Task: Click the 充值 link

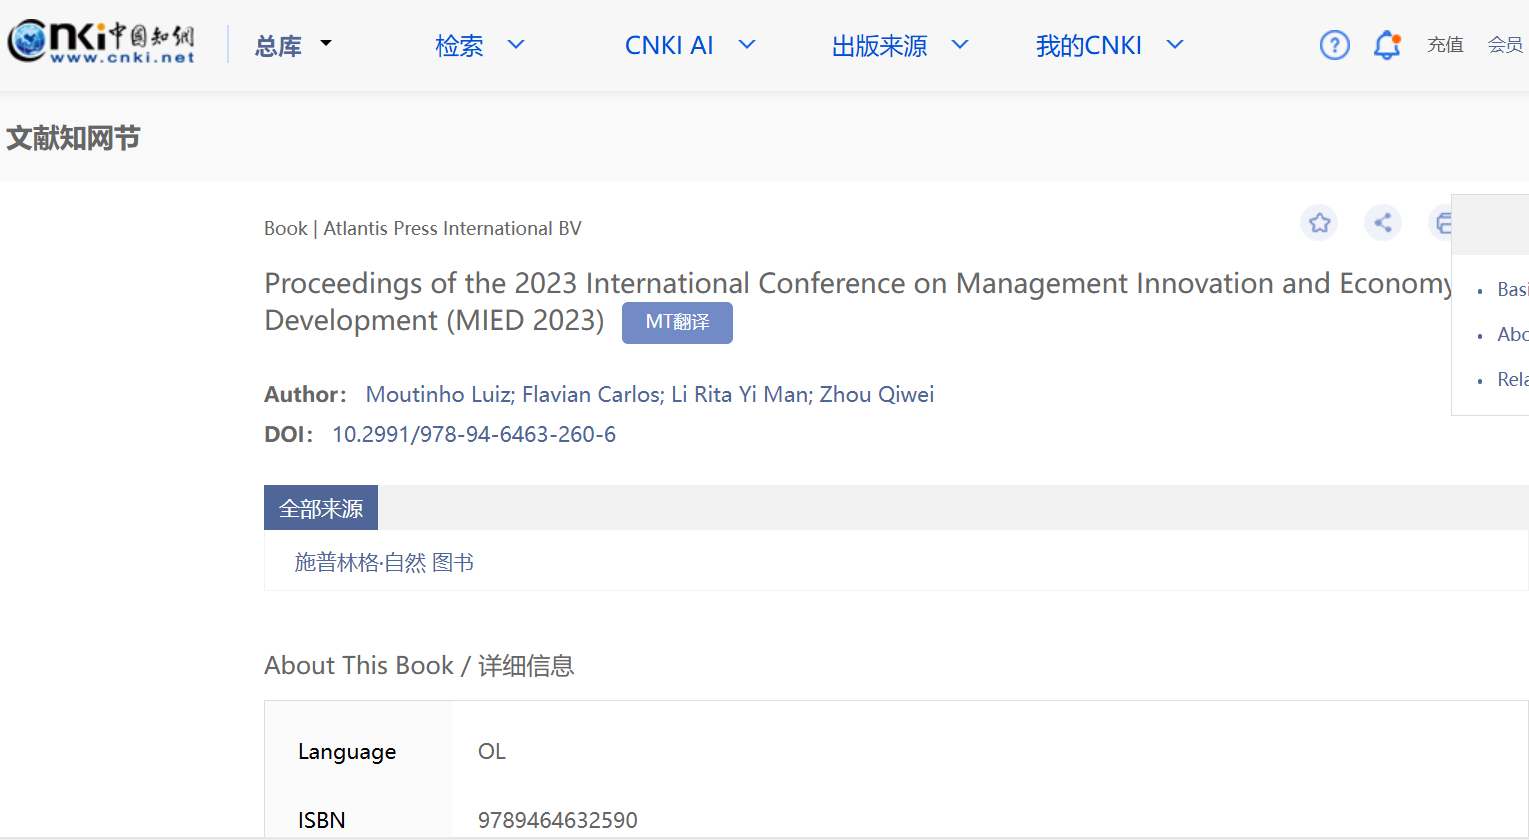Action: tap(1445, 45)
